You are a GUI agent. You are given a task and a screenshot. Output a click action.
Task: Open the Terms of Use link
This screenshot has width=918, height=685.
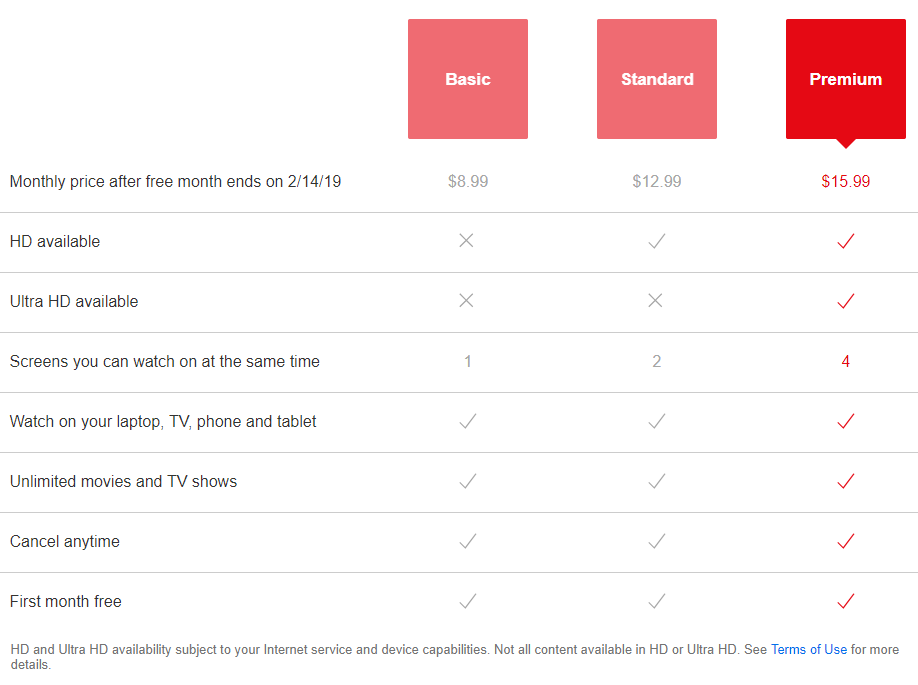(x=809, y=649)
